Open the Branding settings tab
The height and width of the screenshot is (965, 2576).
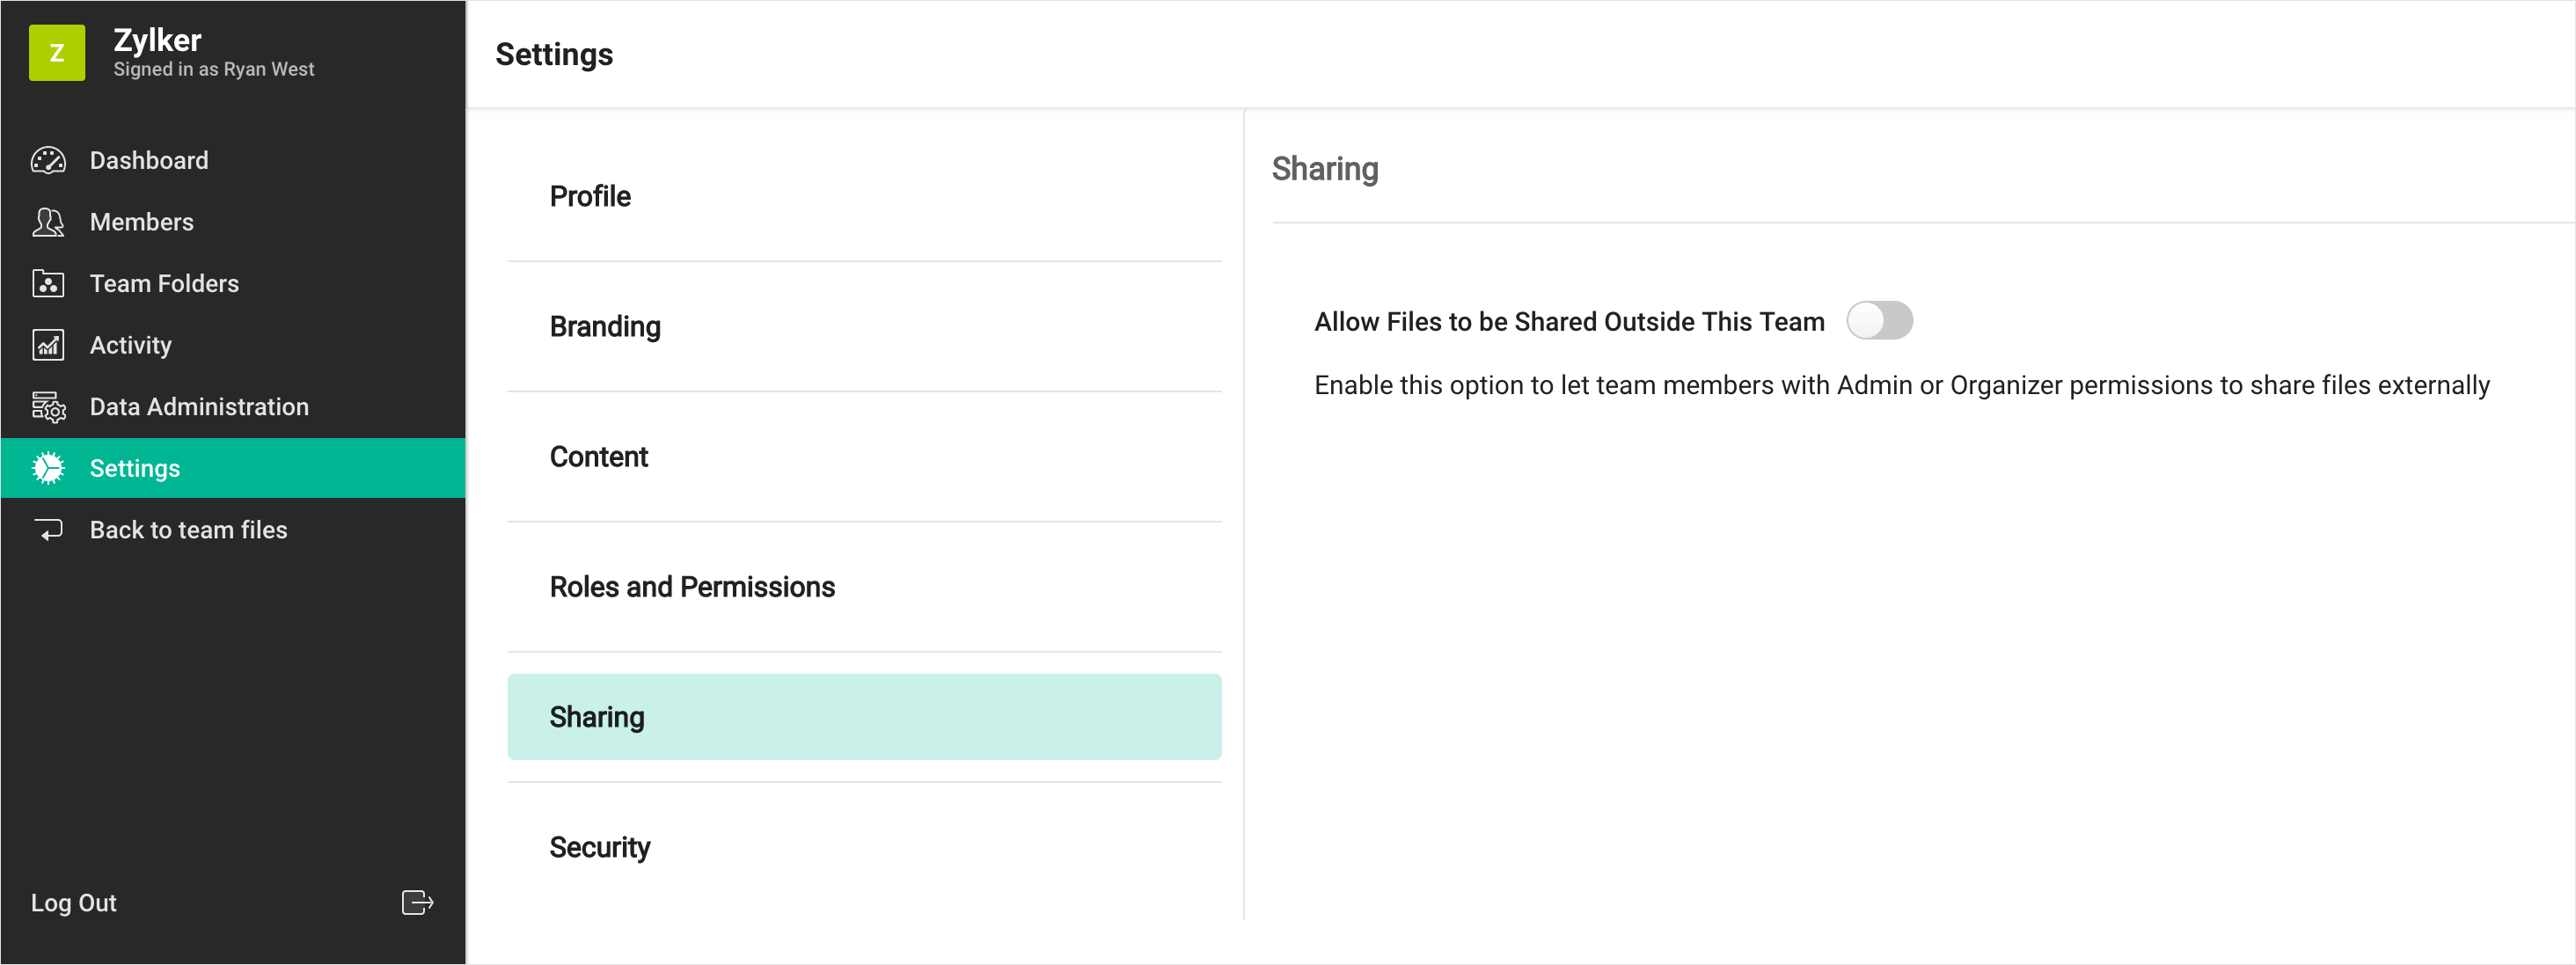coord(864,327)
